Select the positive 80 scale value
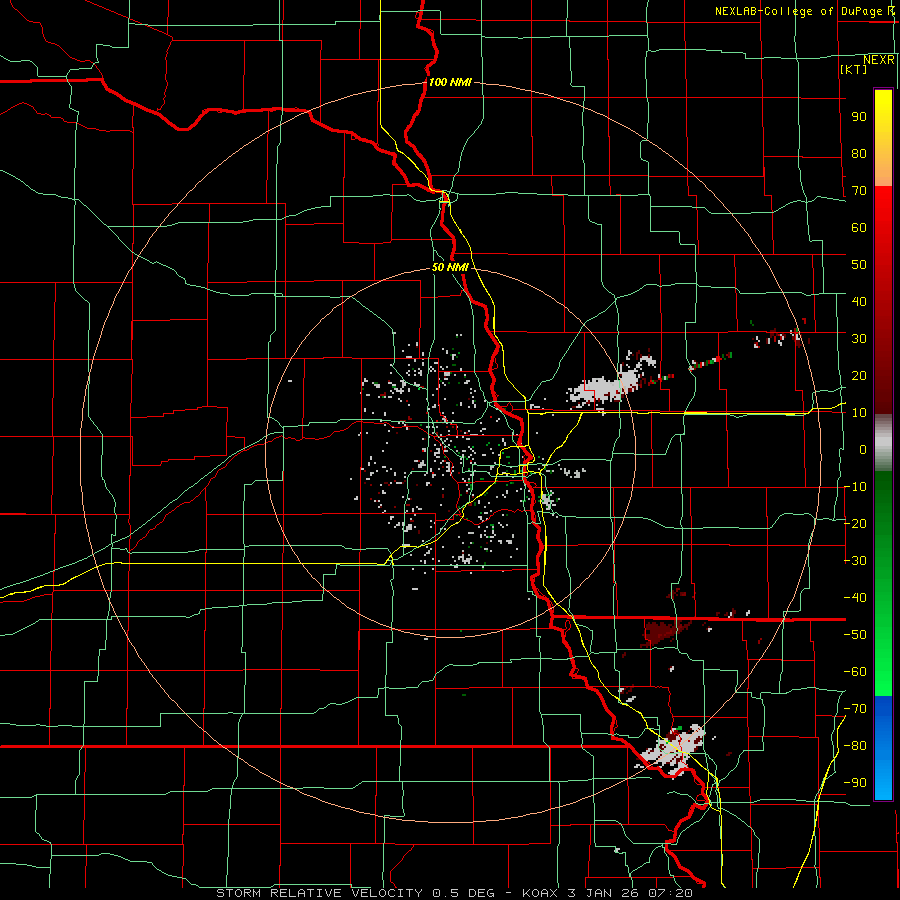The width and height of the screenshot is (900, 900). tap(859, 154)
